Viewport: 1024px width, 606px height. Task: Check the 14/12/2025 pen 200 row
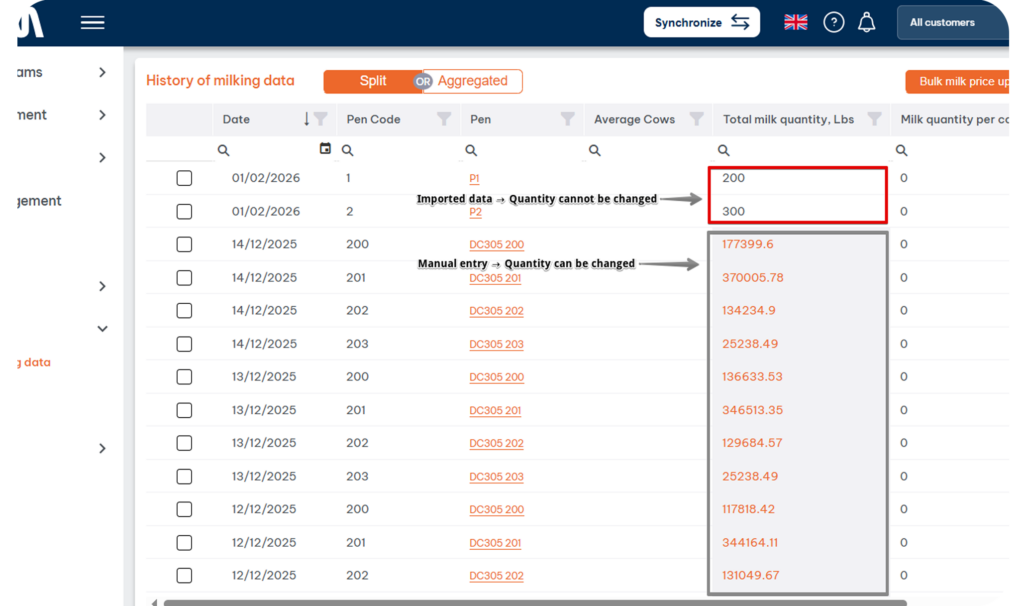coord(184,244)
